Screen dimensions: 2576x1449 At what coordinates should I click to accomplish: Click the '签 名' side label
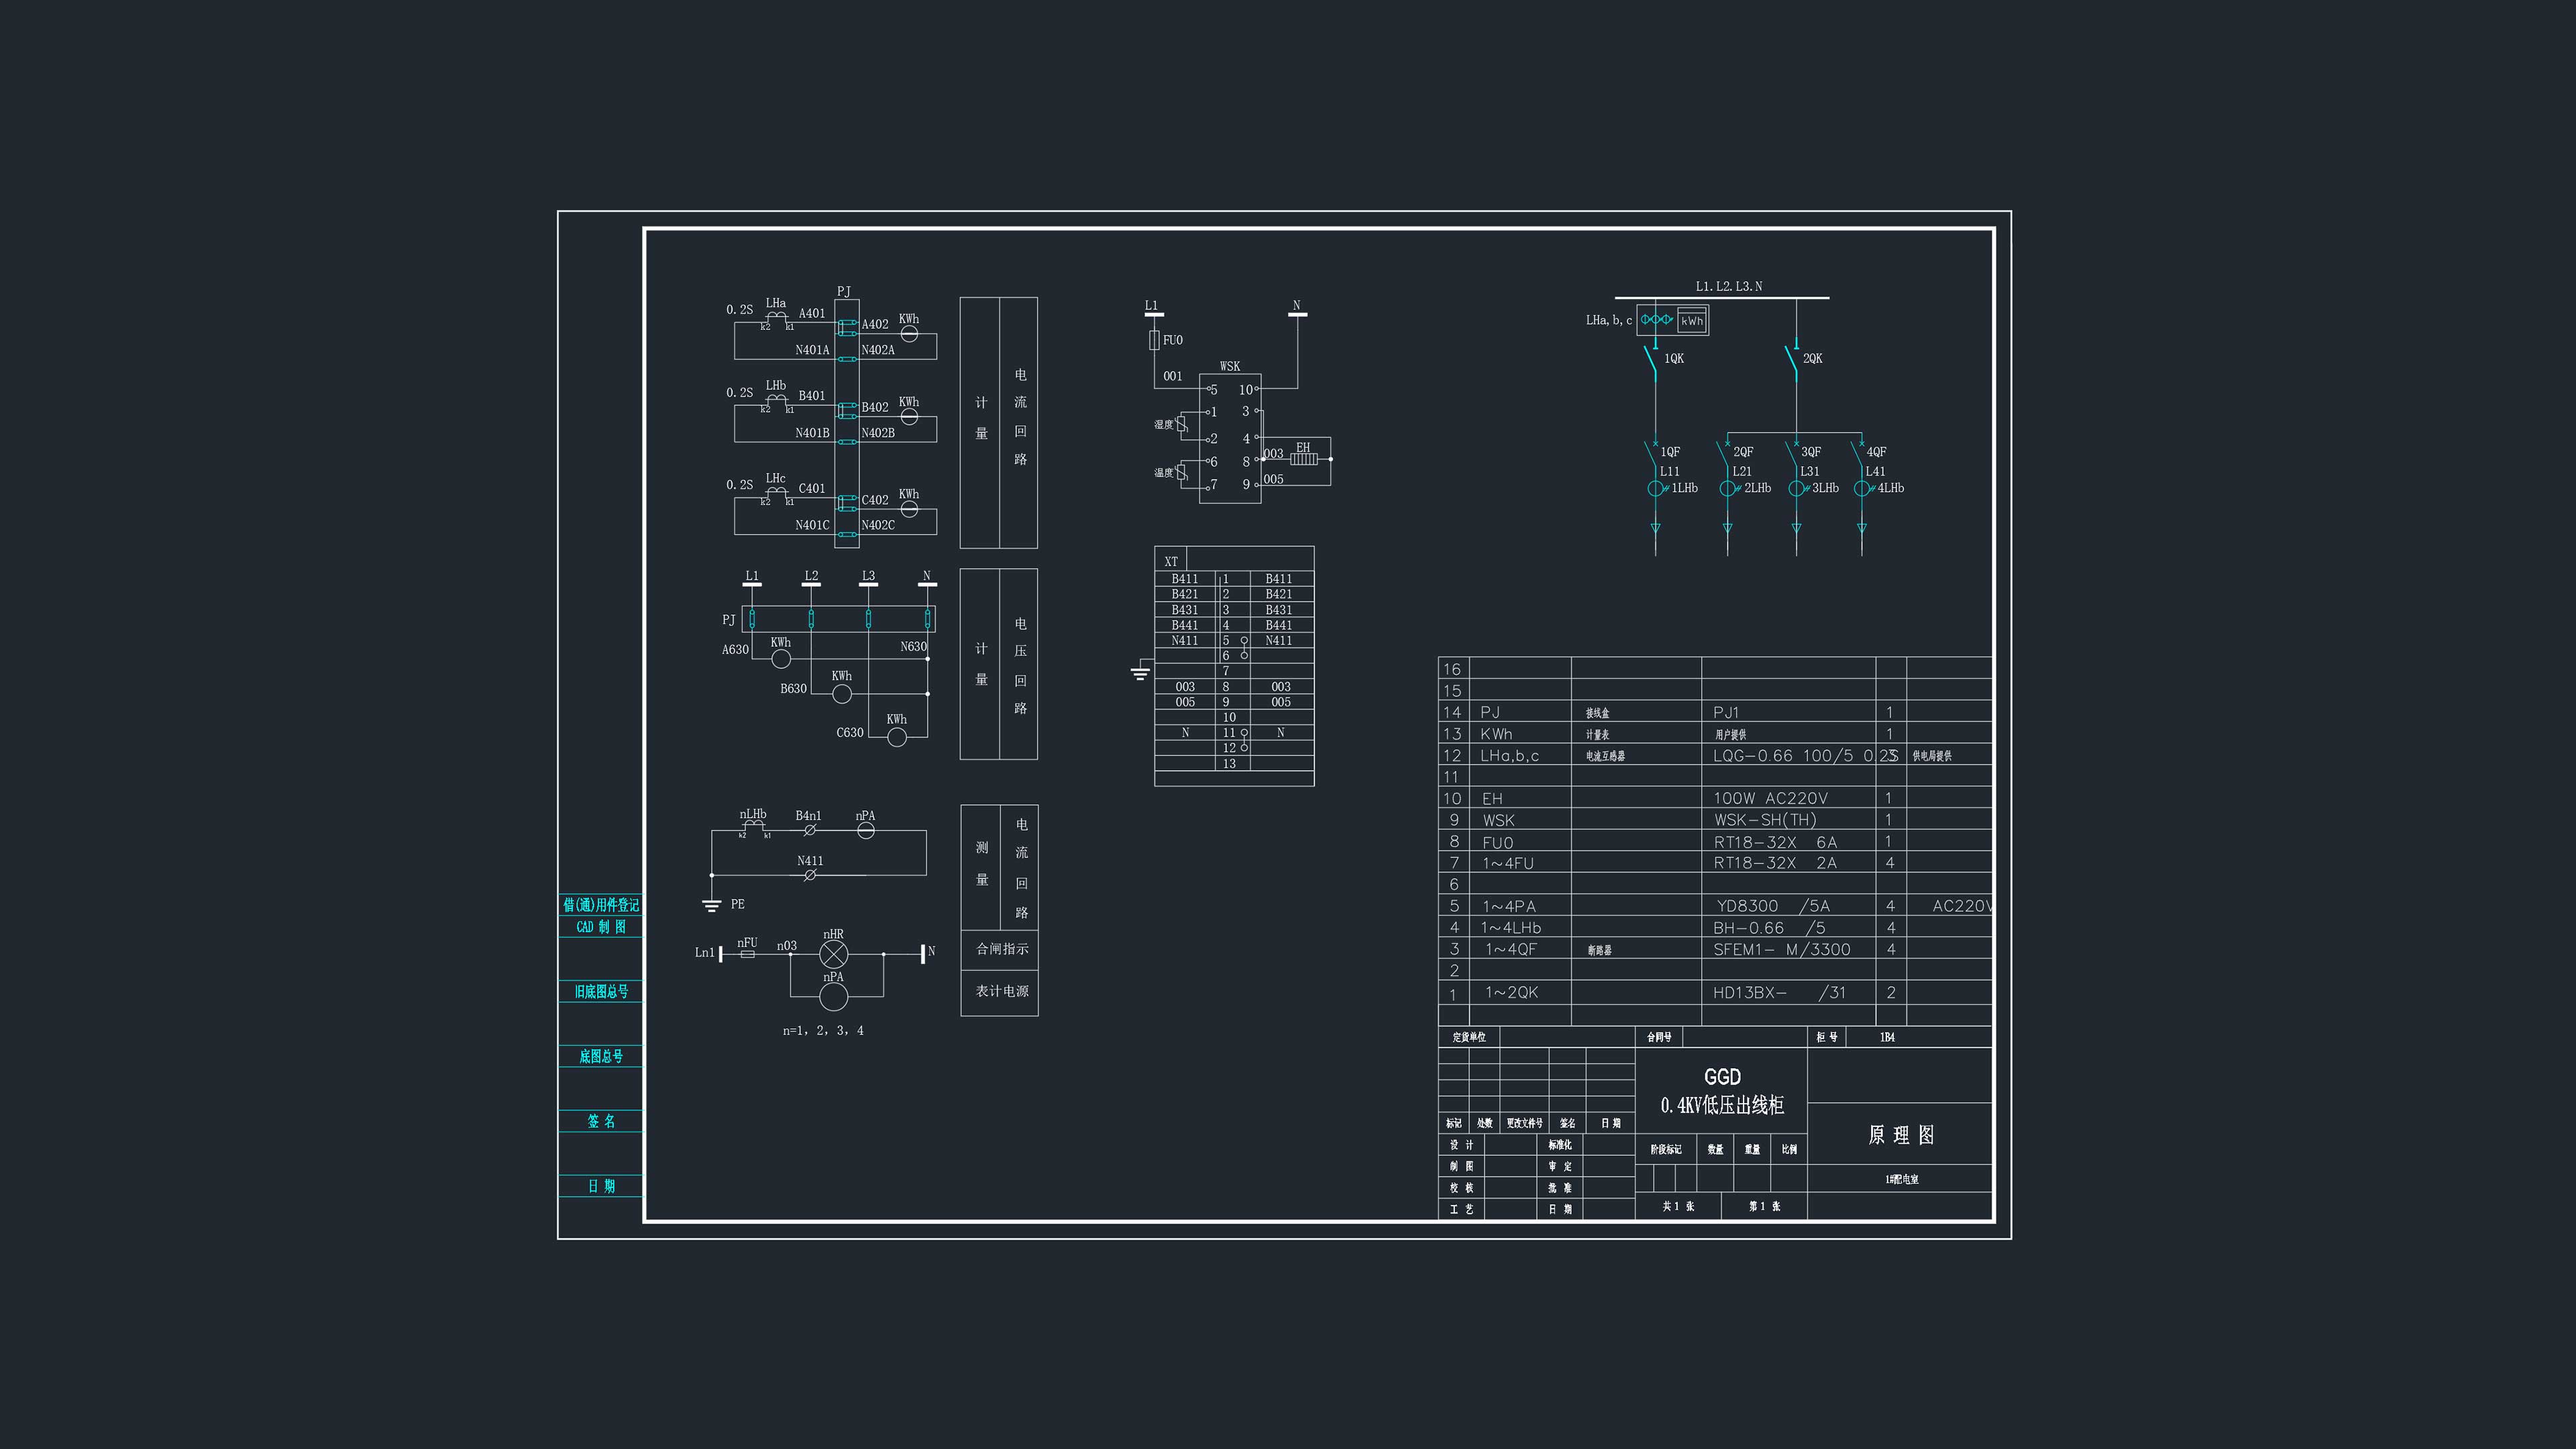(601, 1121)
